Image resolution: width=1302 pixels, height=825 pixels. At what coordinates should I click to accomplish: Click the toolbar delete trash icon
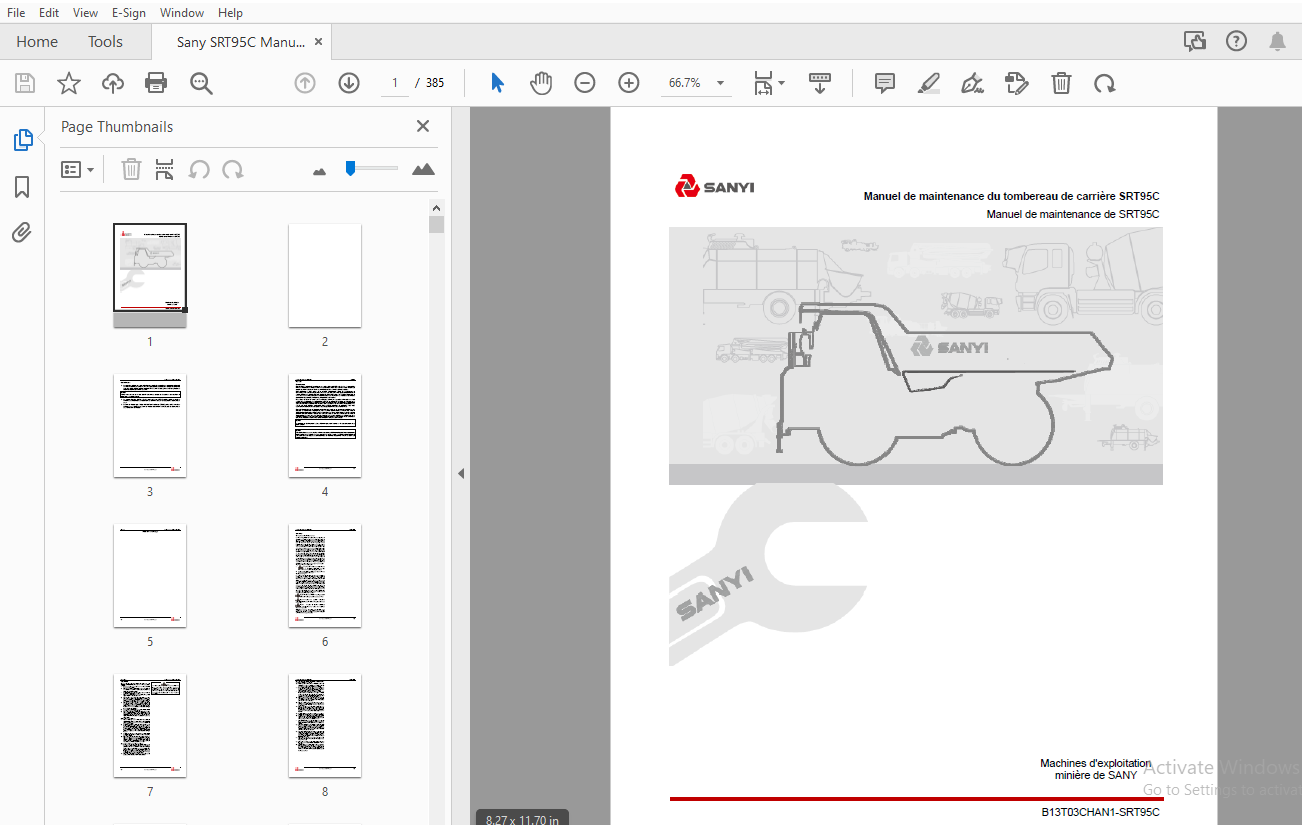click(1061, 83)
